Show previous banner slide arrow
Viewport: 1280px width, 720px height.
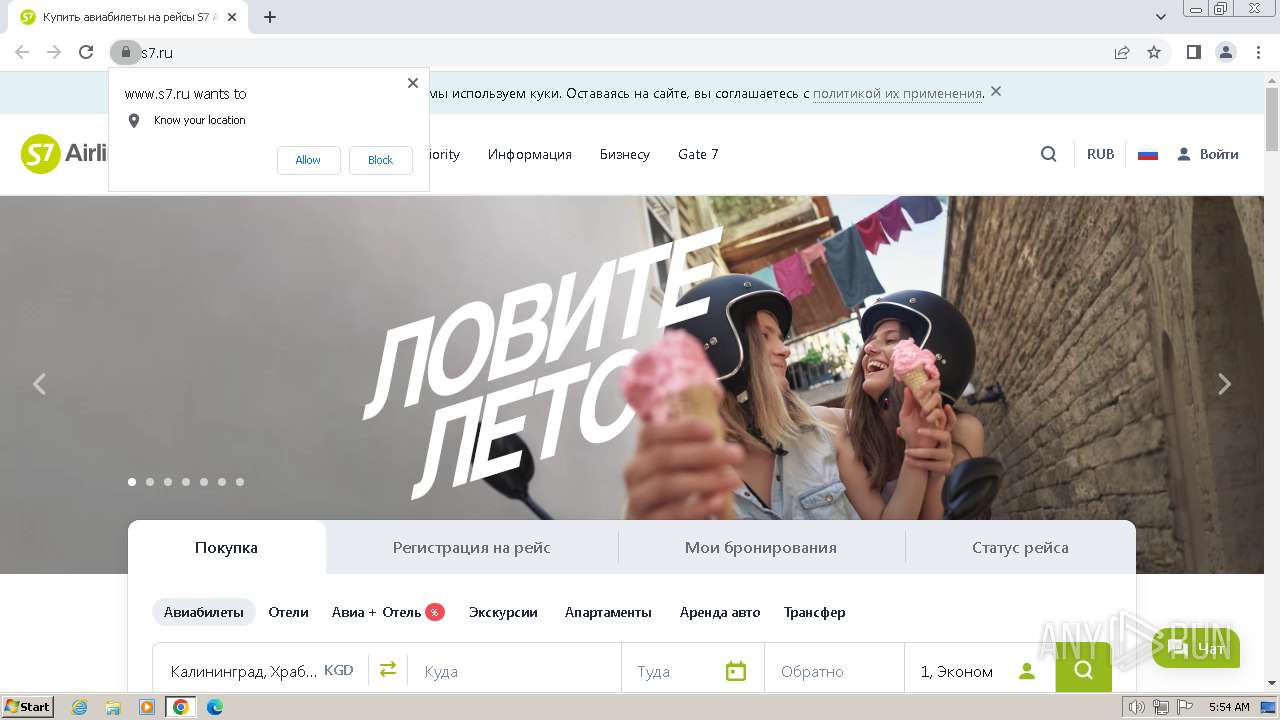coord(39,384)
